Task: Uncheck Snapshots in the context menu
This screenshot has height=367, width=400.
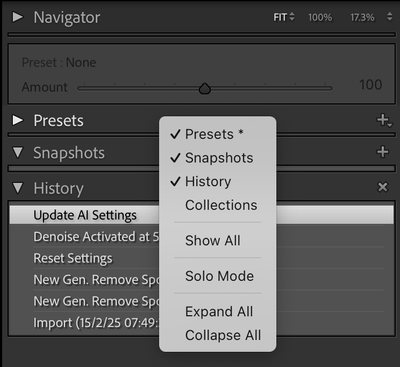Action: coord(217,158)
